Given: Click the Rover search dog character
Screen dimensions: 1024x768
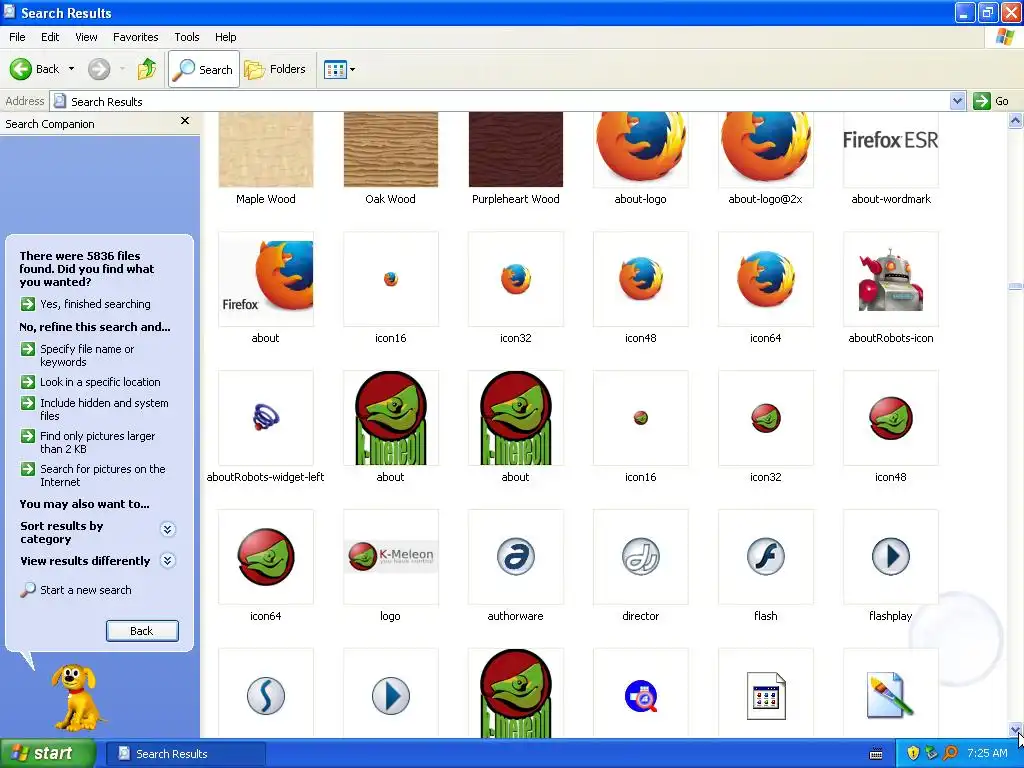Looking at the screenshot, I should pyautogui.click(x=77, y=697).
